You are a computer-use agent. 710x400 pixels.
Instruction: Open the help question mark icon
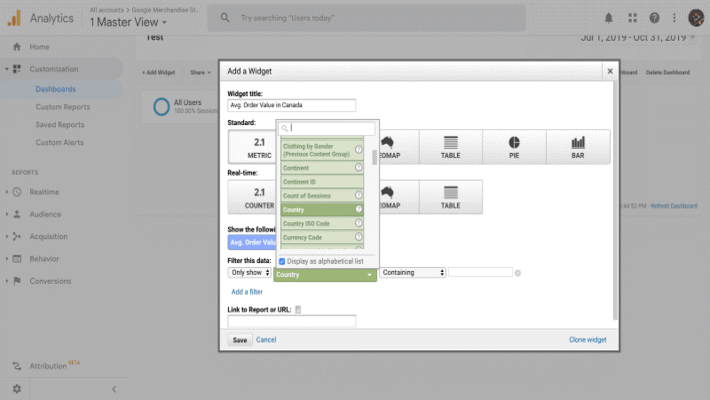click(654, 18)
